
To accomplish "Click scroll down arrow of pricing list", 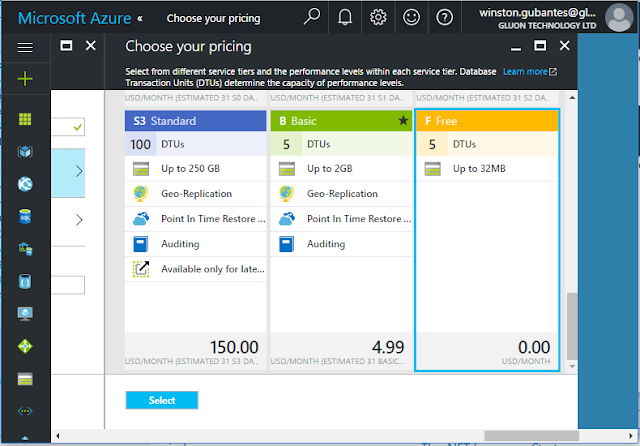I will [x=572, y=366].
